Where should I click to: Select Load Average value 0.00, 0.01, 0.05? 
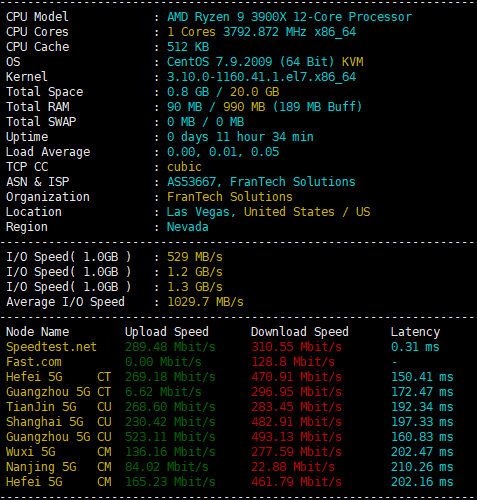pyautogui.click(x=223, y=152)
